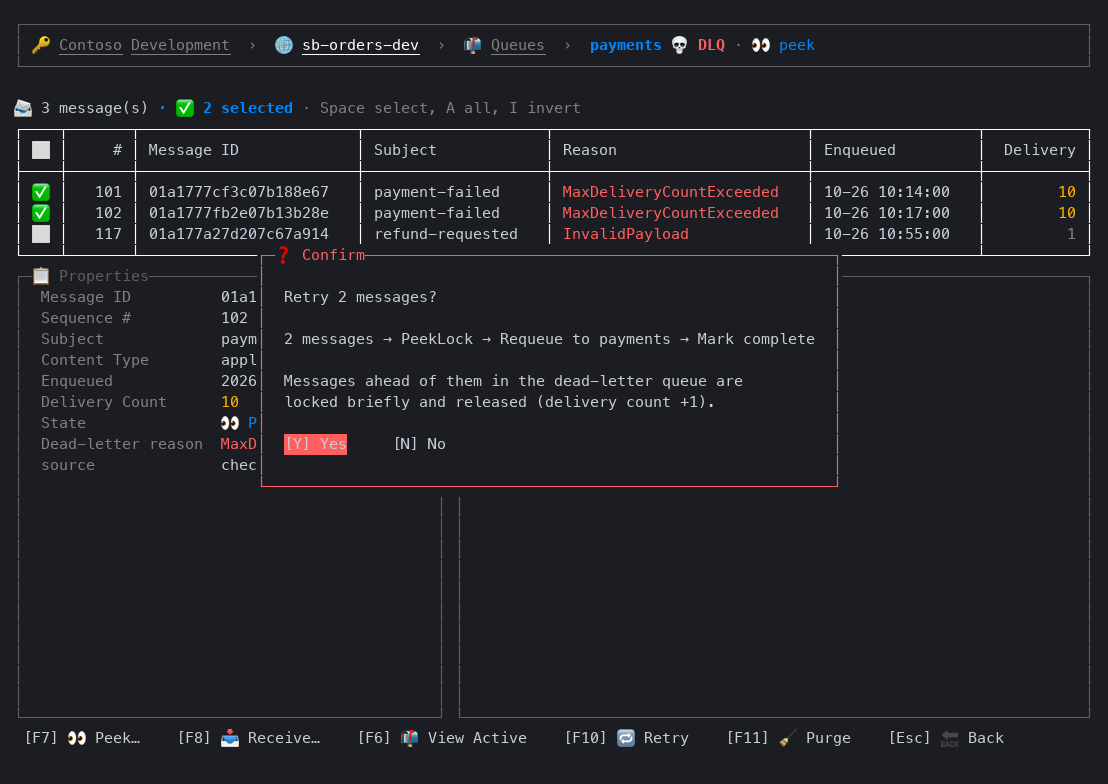Viewport: 1108px width, 784px height.
Task: Click payment-failed subject of message 101
Action: (437, 192)
